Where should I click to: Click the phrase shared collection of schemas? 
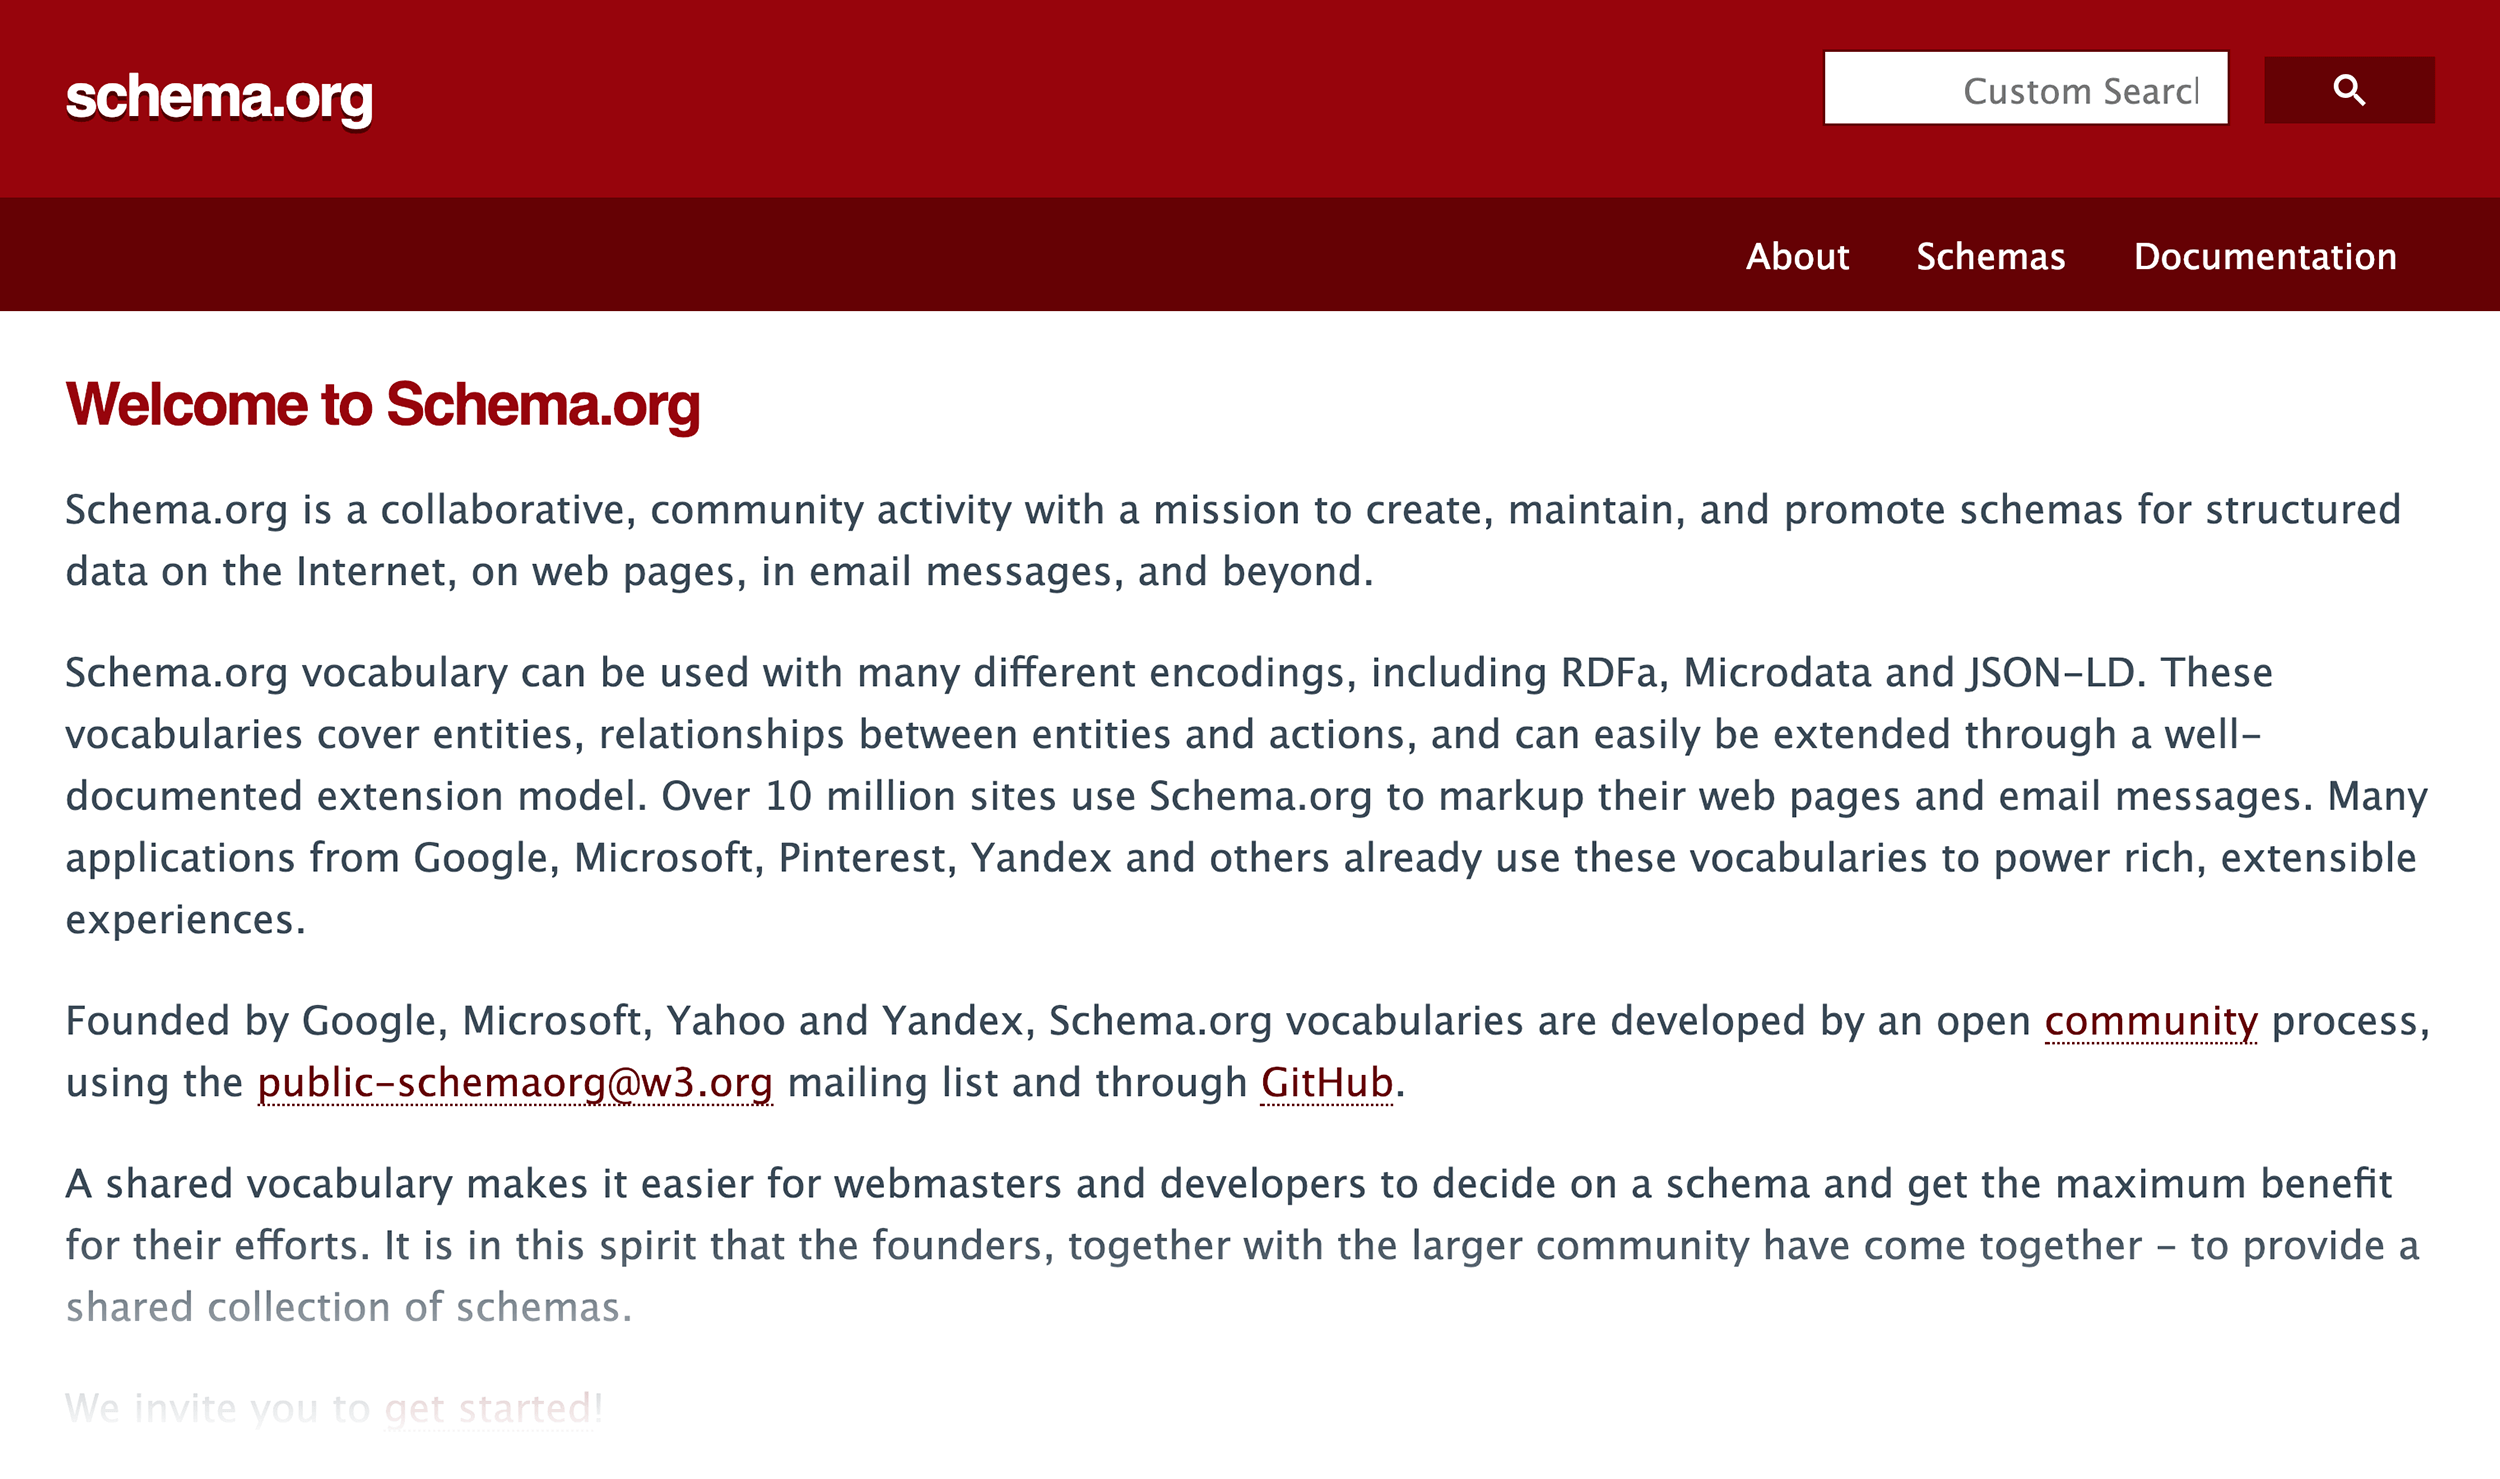(348, 1307)
